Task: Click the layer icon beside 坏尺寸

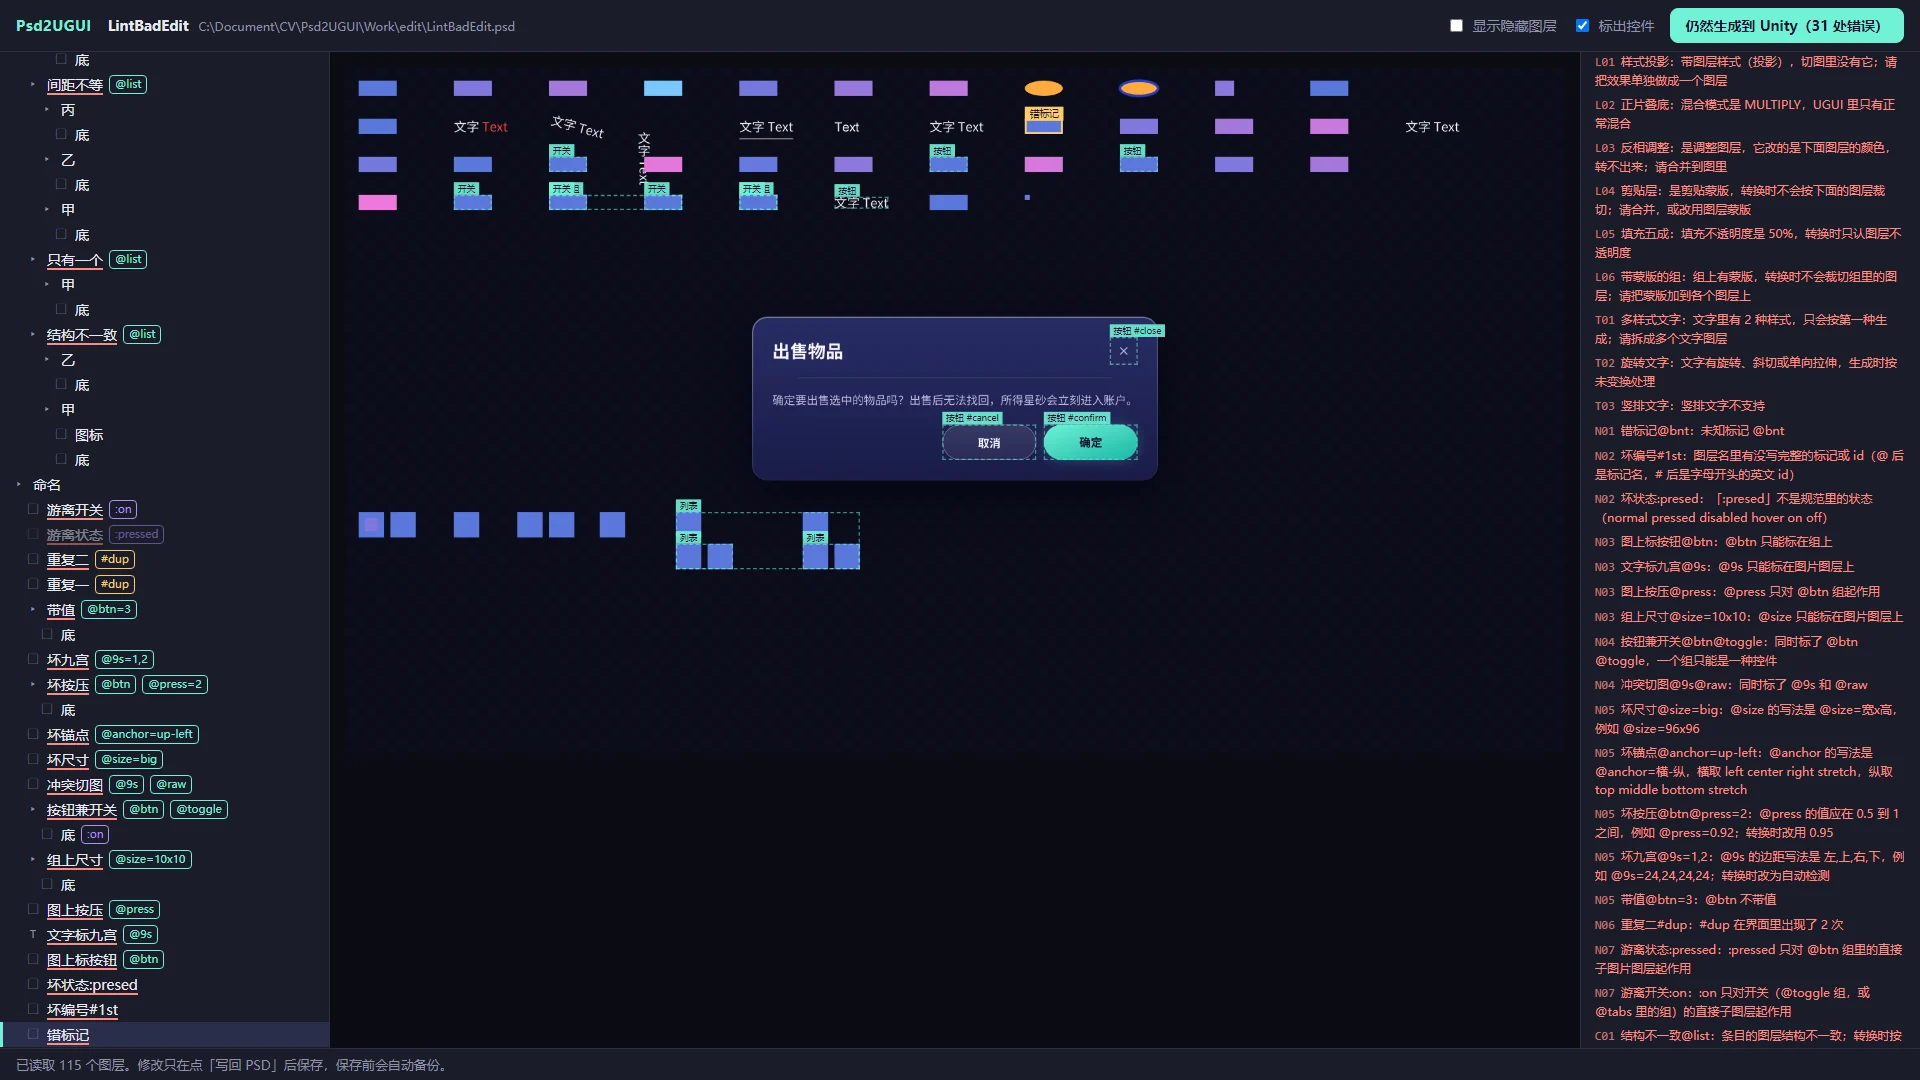Action: [33, 759]
